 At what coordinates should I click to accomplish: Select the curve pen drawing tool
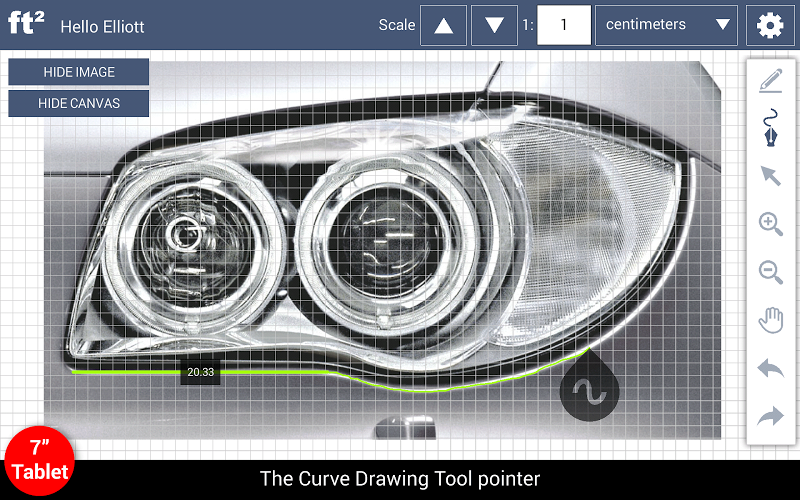[x=771, y=128]
